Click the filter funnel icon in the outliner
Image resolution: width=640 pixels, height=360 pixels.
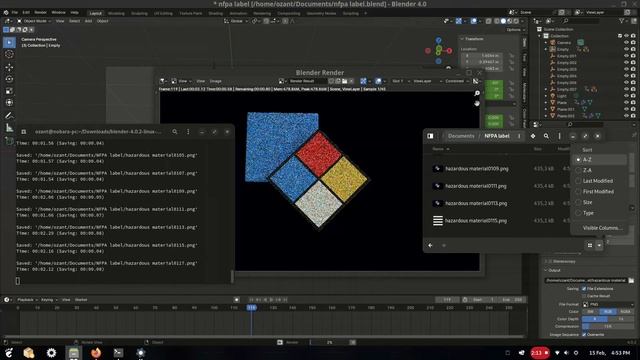coord(621,20)
